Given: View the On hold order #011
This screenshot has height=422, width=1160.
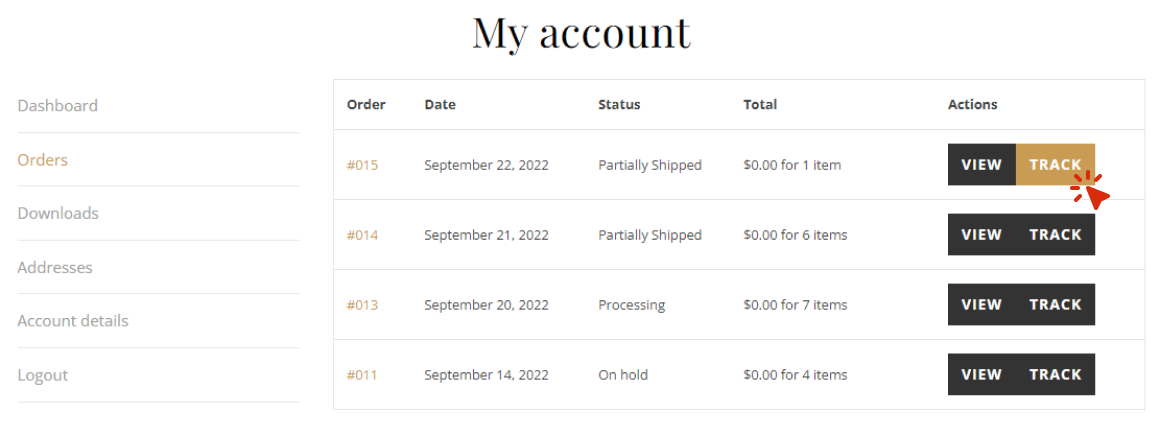Looking at the screenshot, I should (981, 375).
